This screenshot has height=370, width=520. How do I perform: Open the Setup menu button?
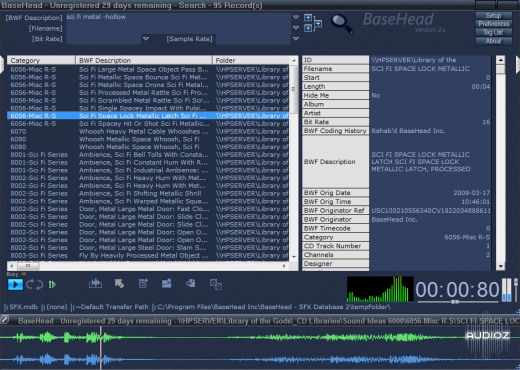click(493, 16)
